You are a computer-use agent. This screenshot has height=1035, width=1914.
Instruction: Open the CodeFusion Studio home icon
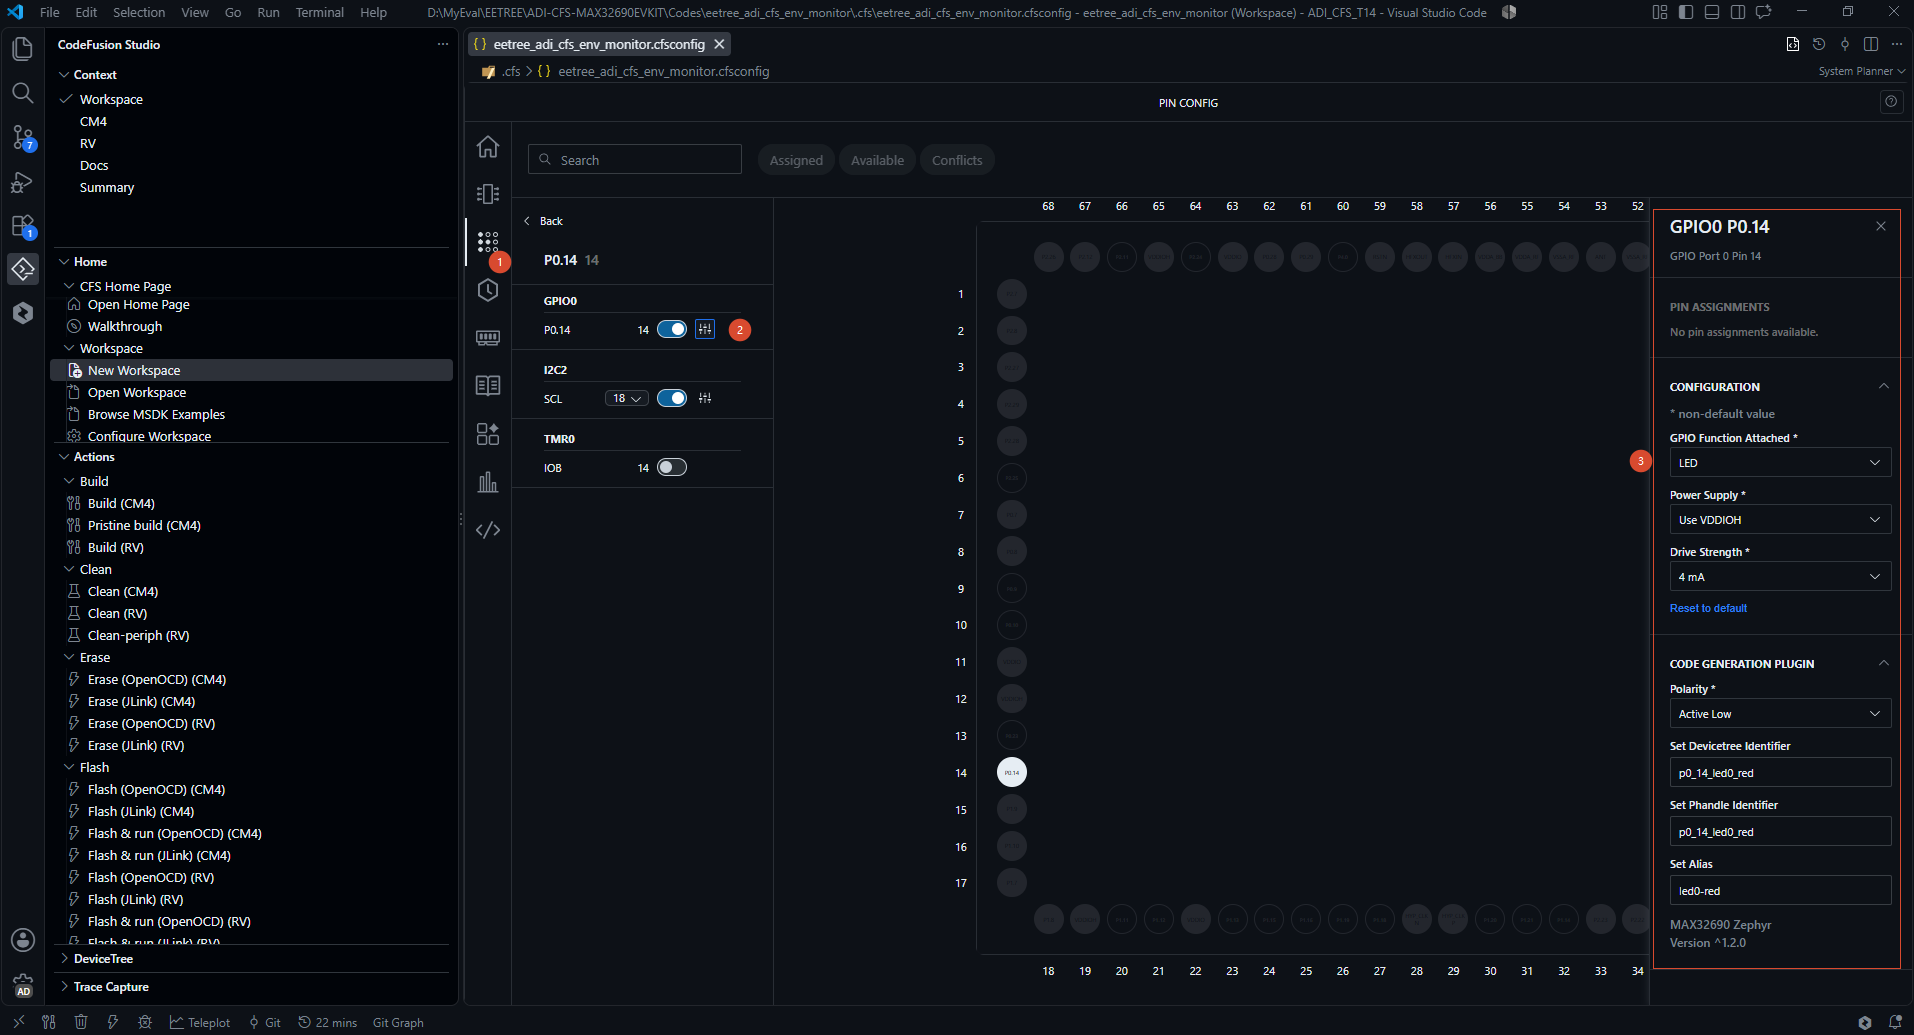(x=488, y=147)
